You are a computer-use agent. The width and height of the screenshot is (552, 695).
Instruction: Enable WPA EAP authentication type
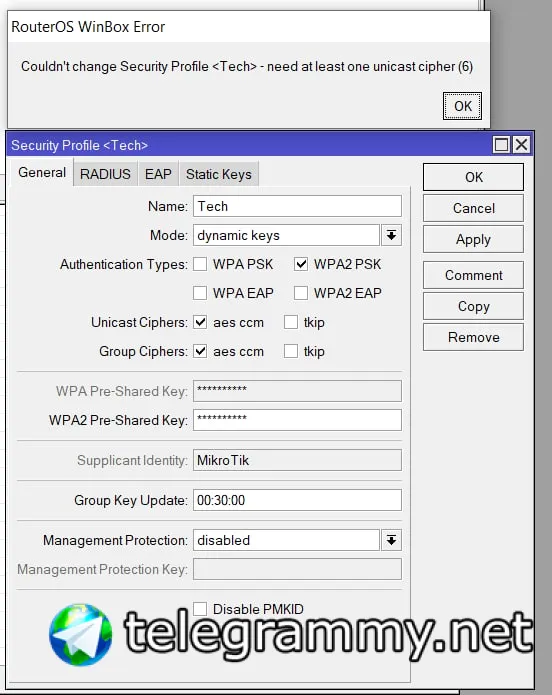(x=200, y=293)
